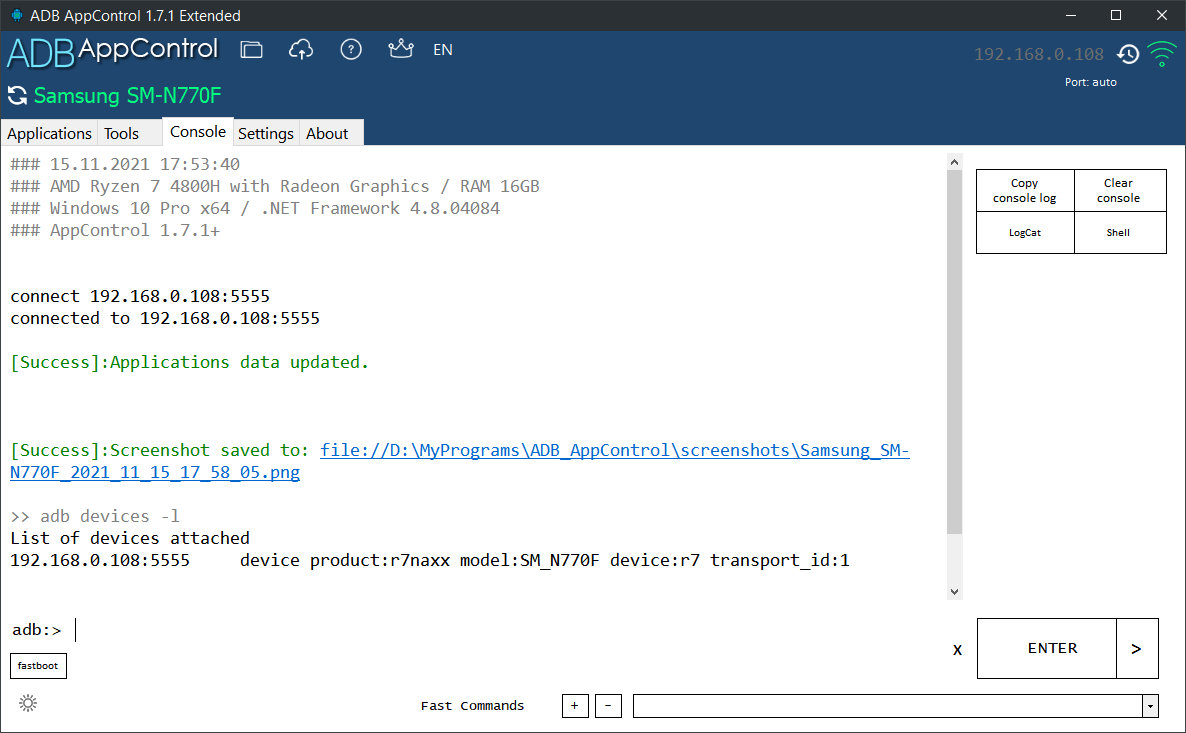The width and height of the screenshot is (1186, 733).
Task: Open the Settings tab
Action: (265, 133)
